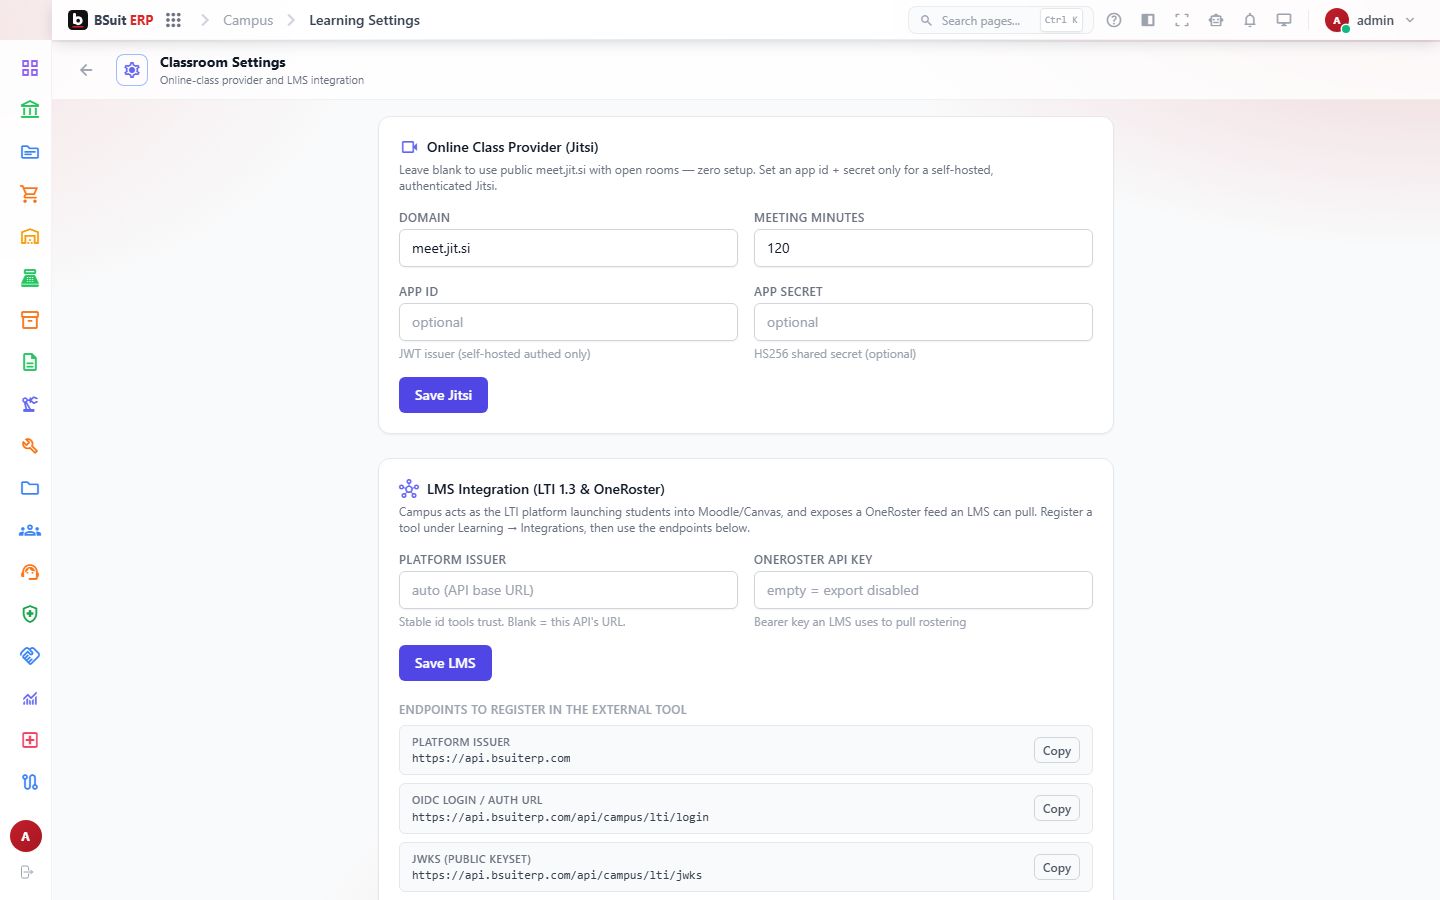Go back using the left arrow
The width and height of the screenshot is (1440, 900).
(x=86, y=70)
